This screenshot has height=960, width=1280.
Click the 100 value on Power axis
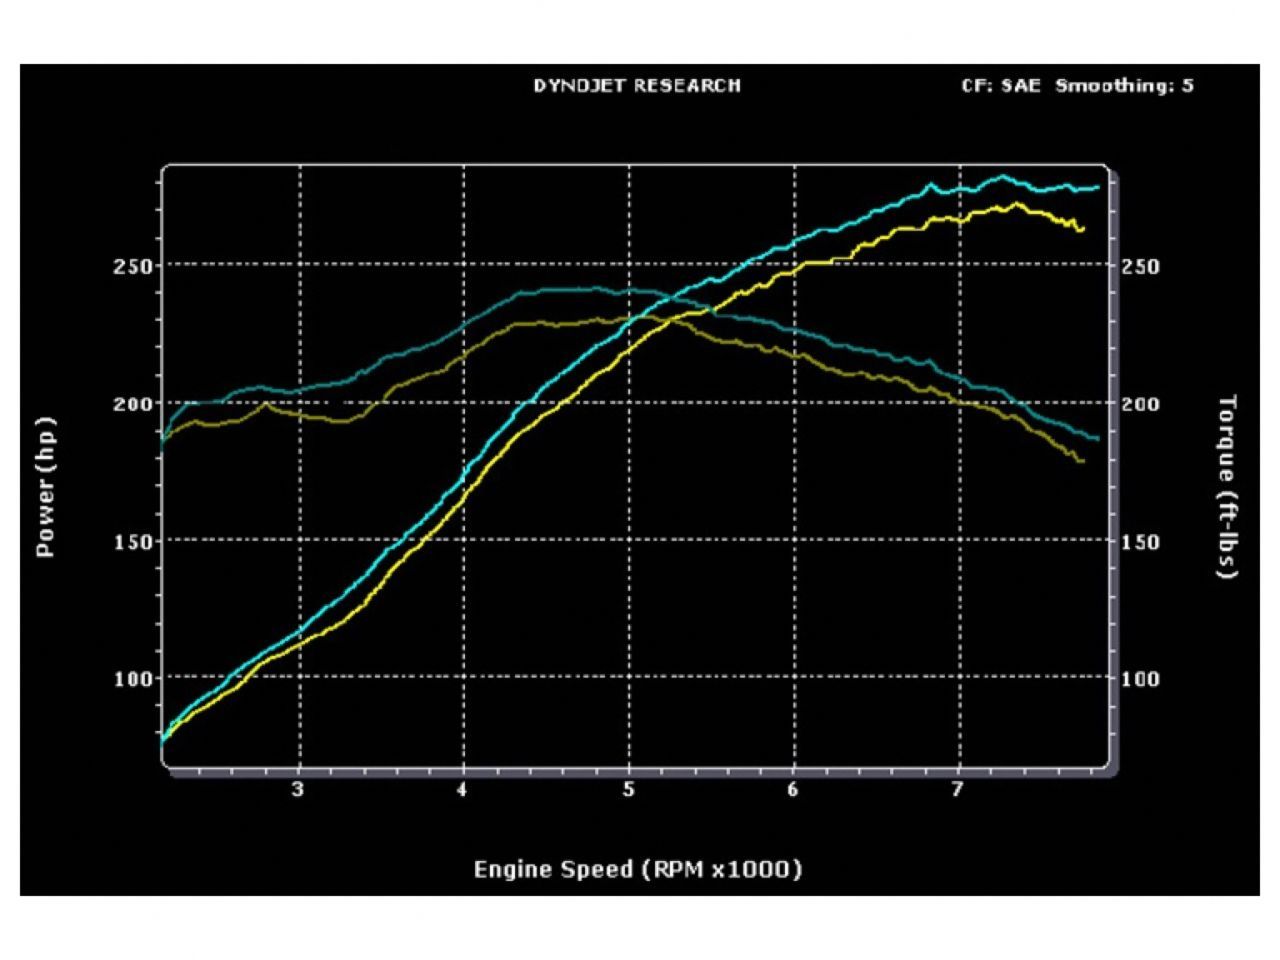click(x=132, y=679)
